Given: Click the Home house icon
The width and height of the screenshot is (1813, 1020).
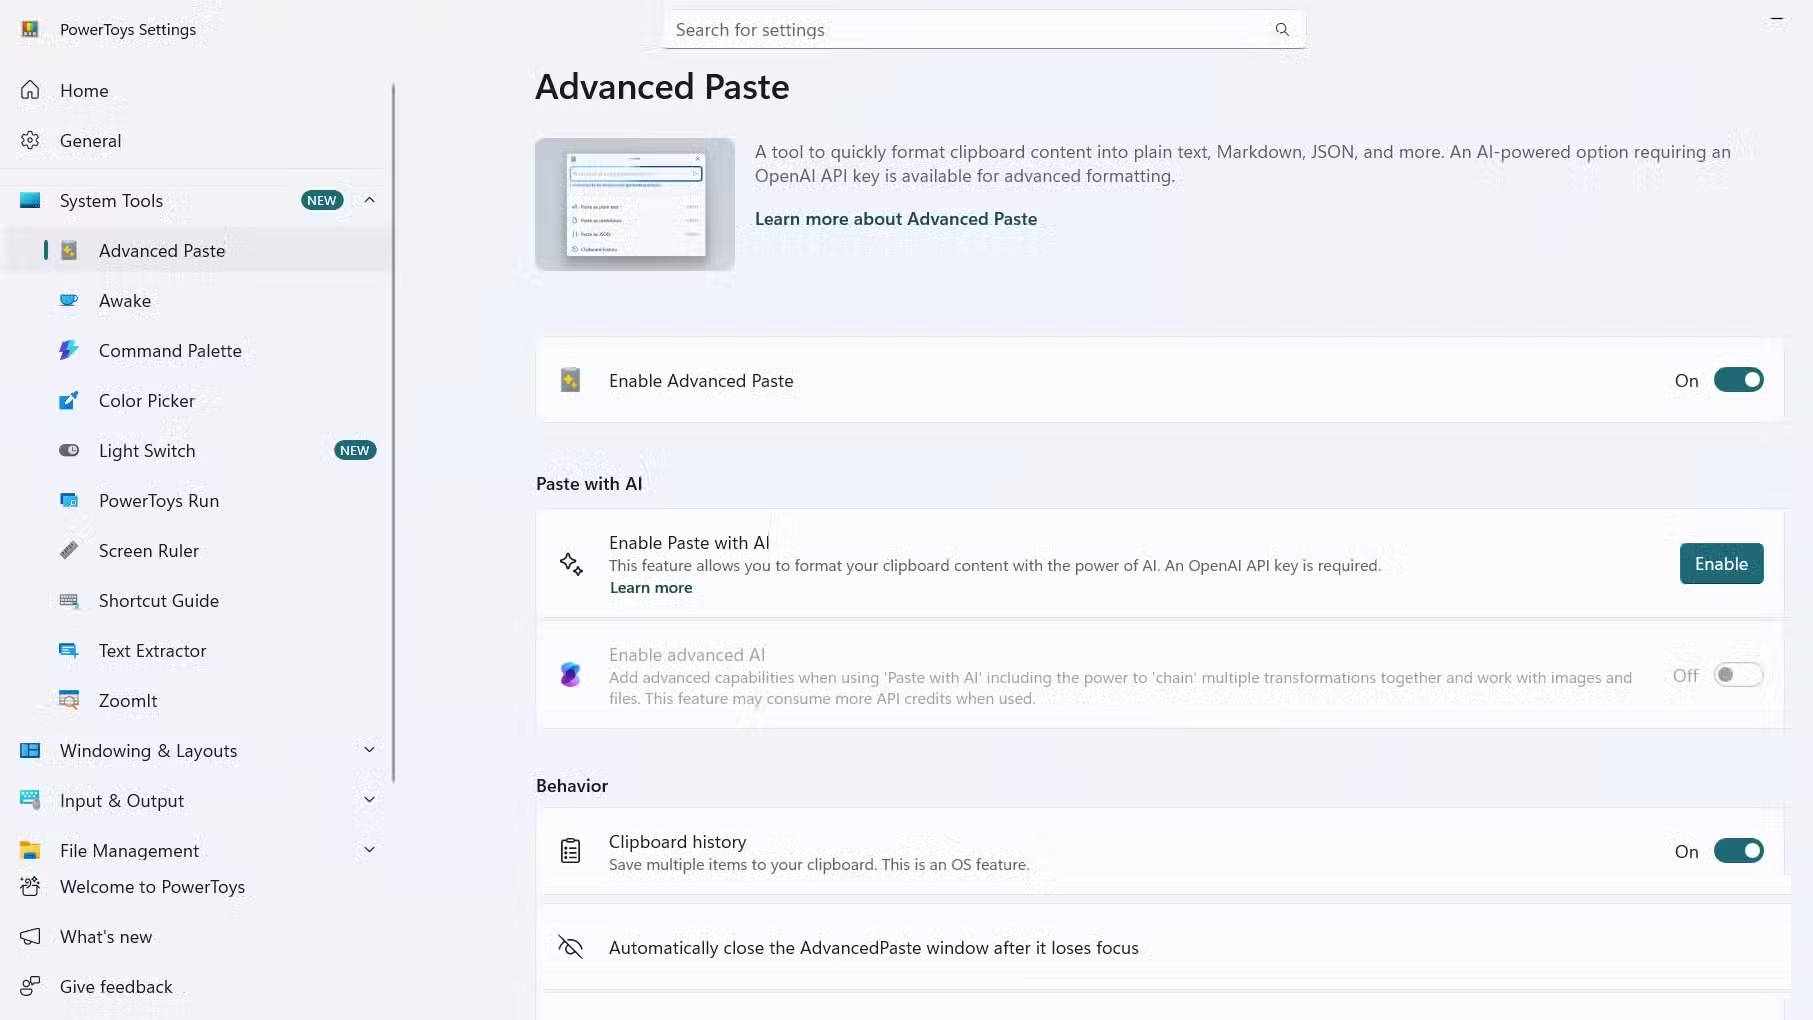Looking at the screenshot, I should [31, 90].
